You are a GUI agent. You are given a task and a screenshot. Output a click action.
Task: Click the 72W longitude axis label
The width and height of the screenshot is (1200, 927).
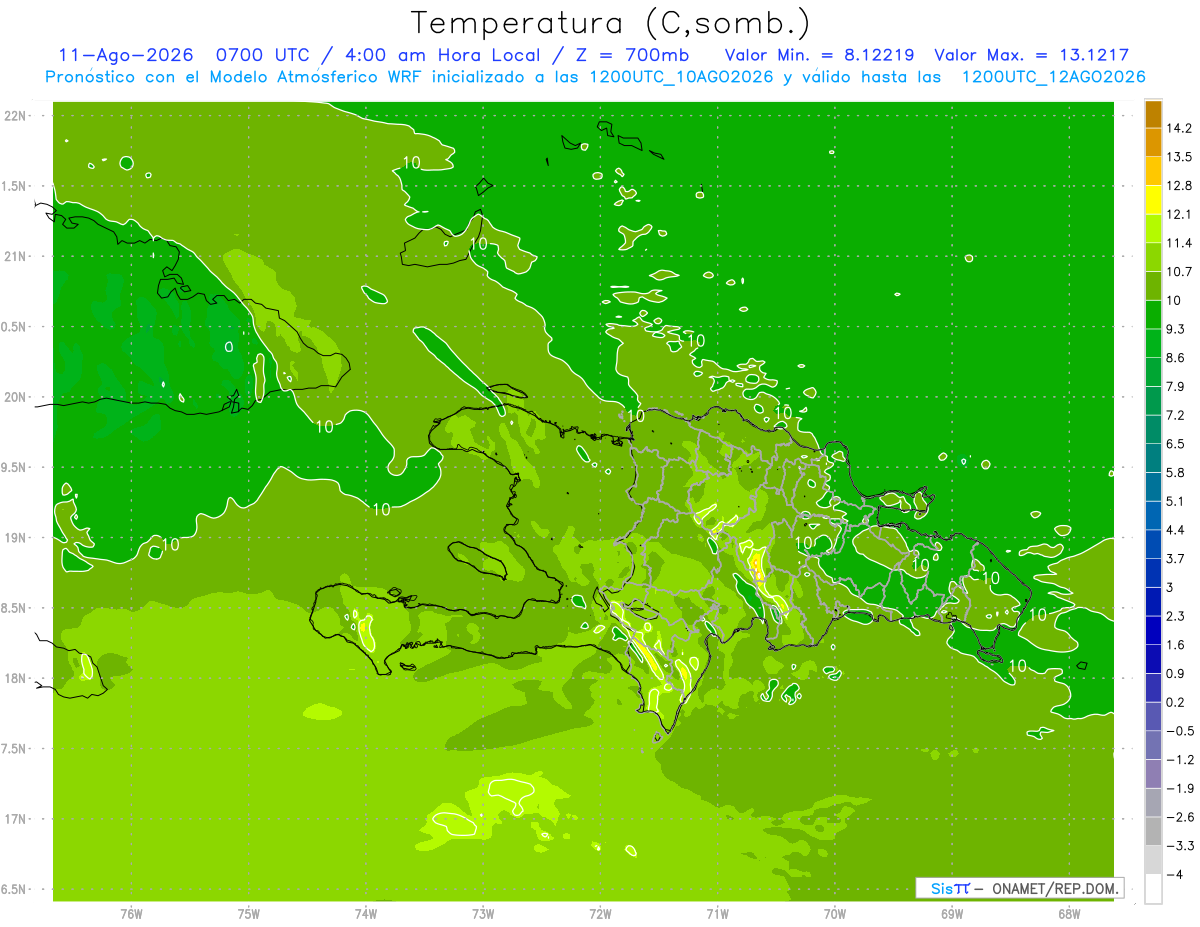point(600,914)
